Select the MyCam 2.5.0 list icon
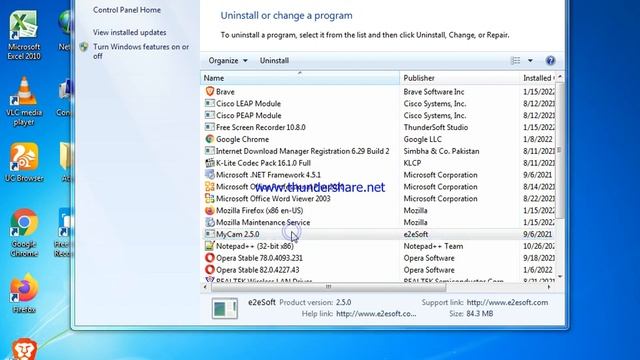 click(210, 234)
